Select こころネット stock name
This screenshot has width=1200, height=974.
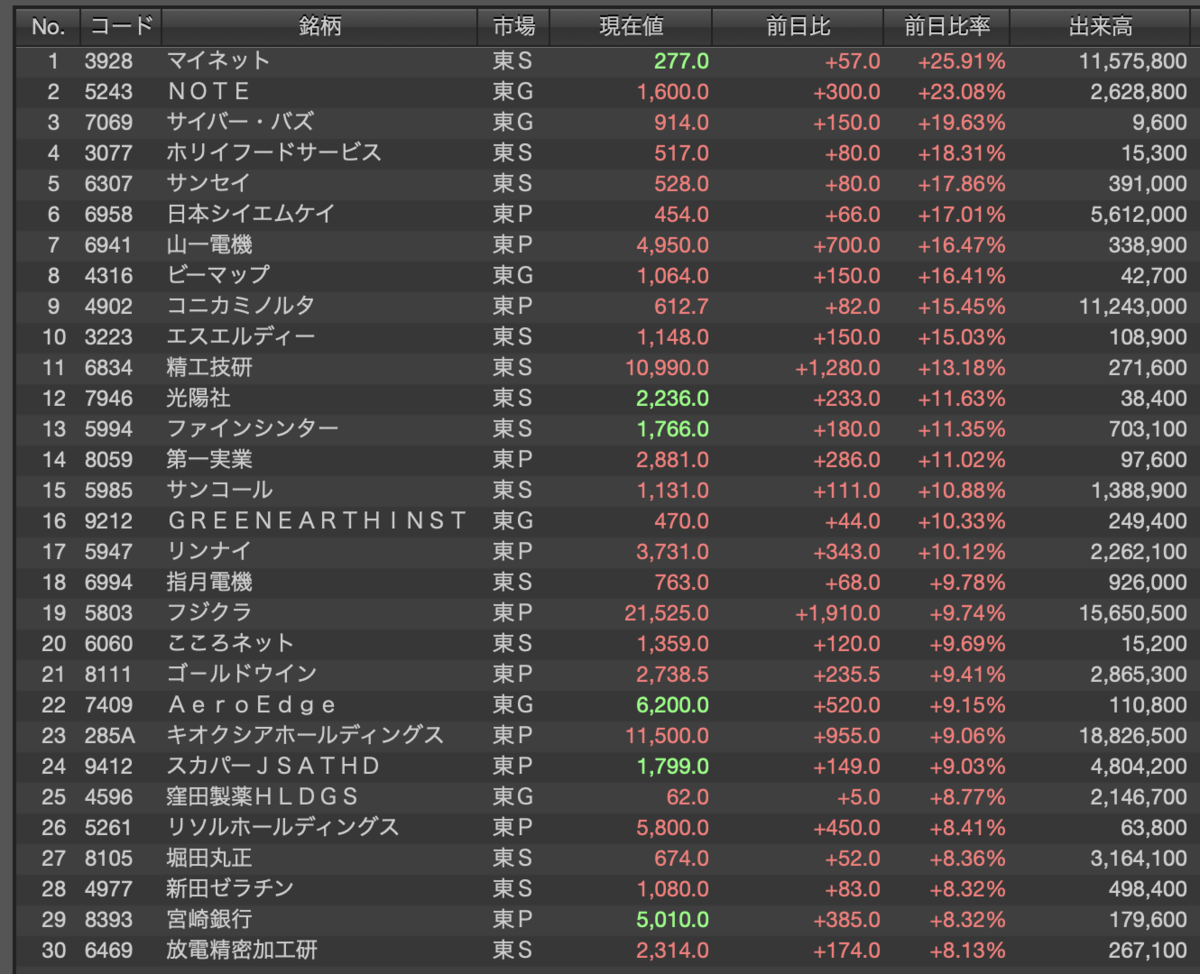[x=230, y=643]
